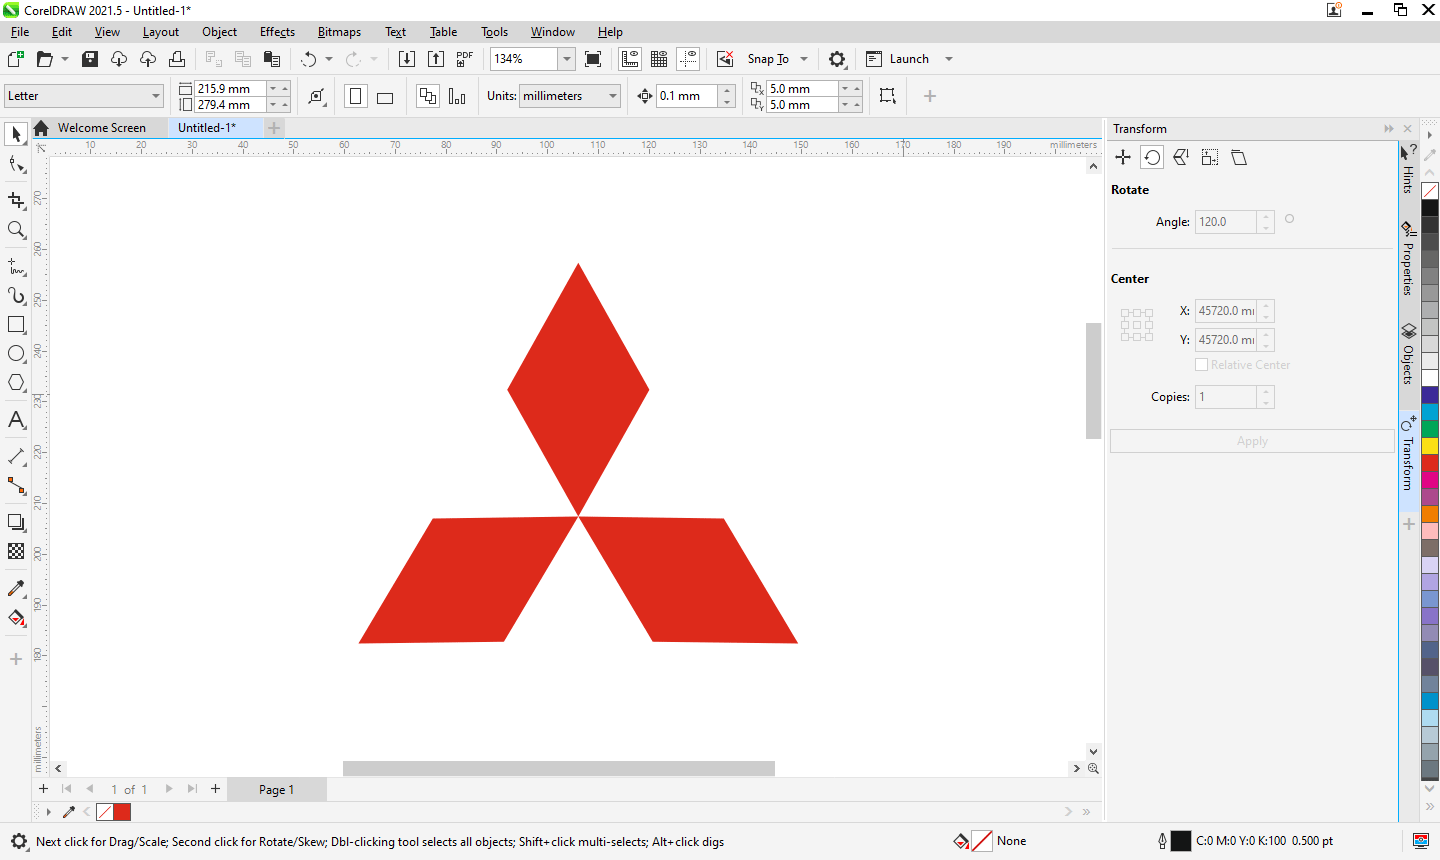This screenshot has height=860, width=1440.
Task: Select the Shape tool
Action: click(x=16, y=165)
